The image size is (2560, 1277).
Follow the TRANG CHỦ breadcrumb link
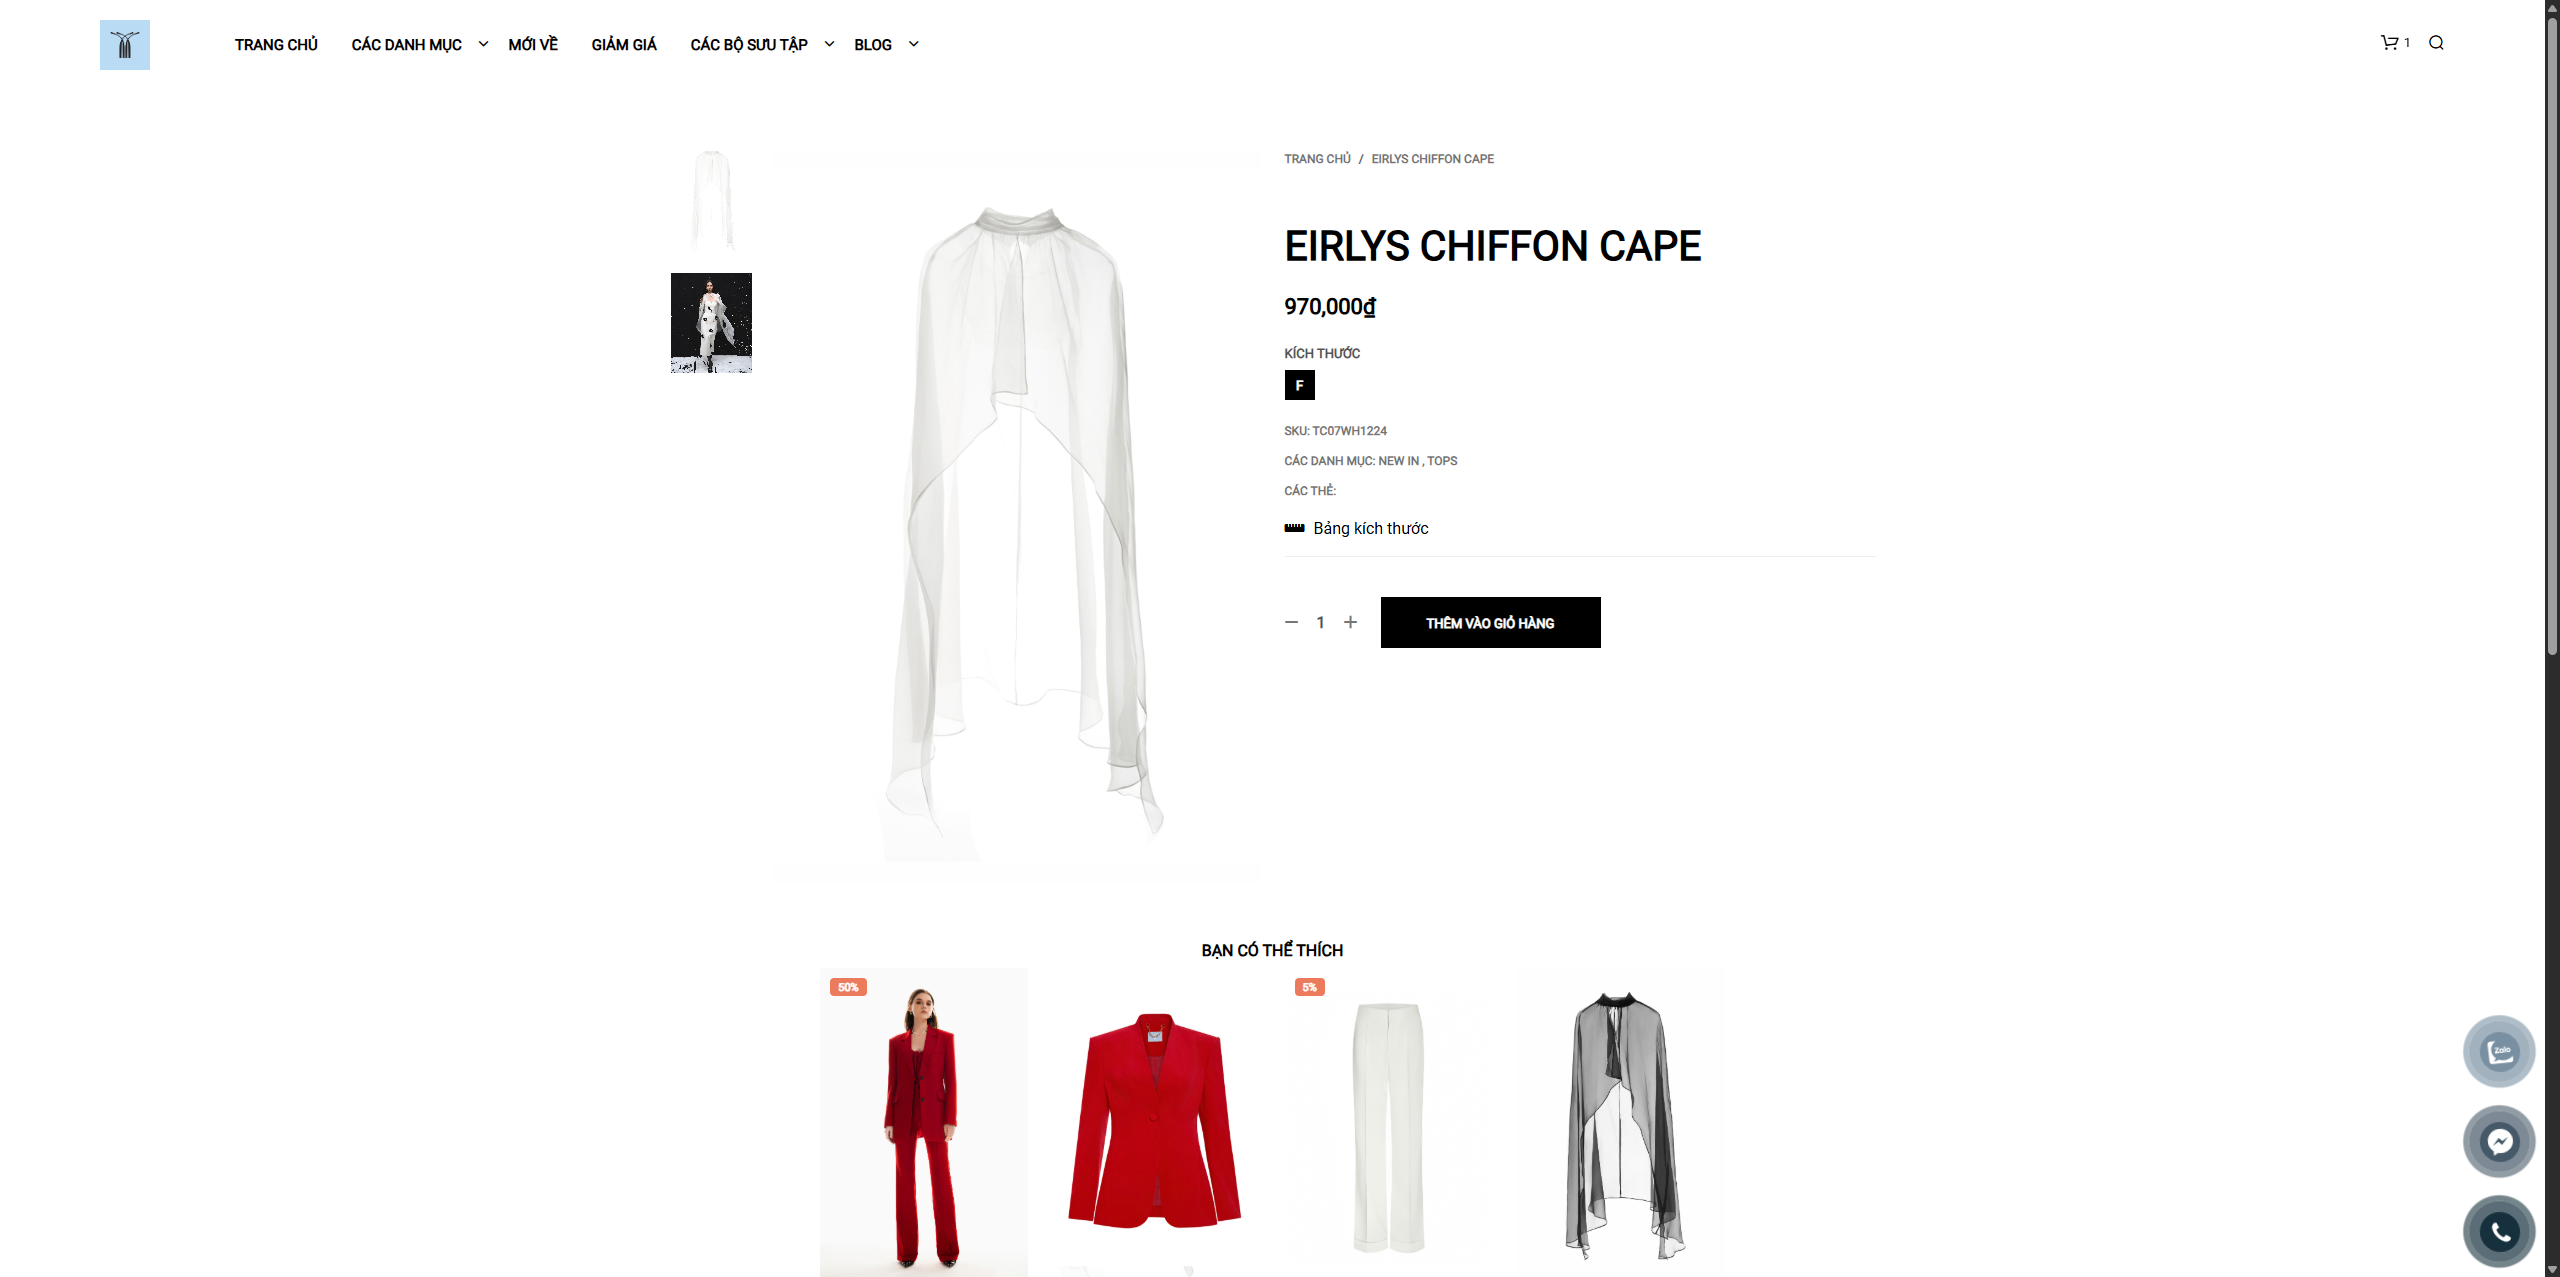point(1317,159)
